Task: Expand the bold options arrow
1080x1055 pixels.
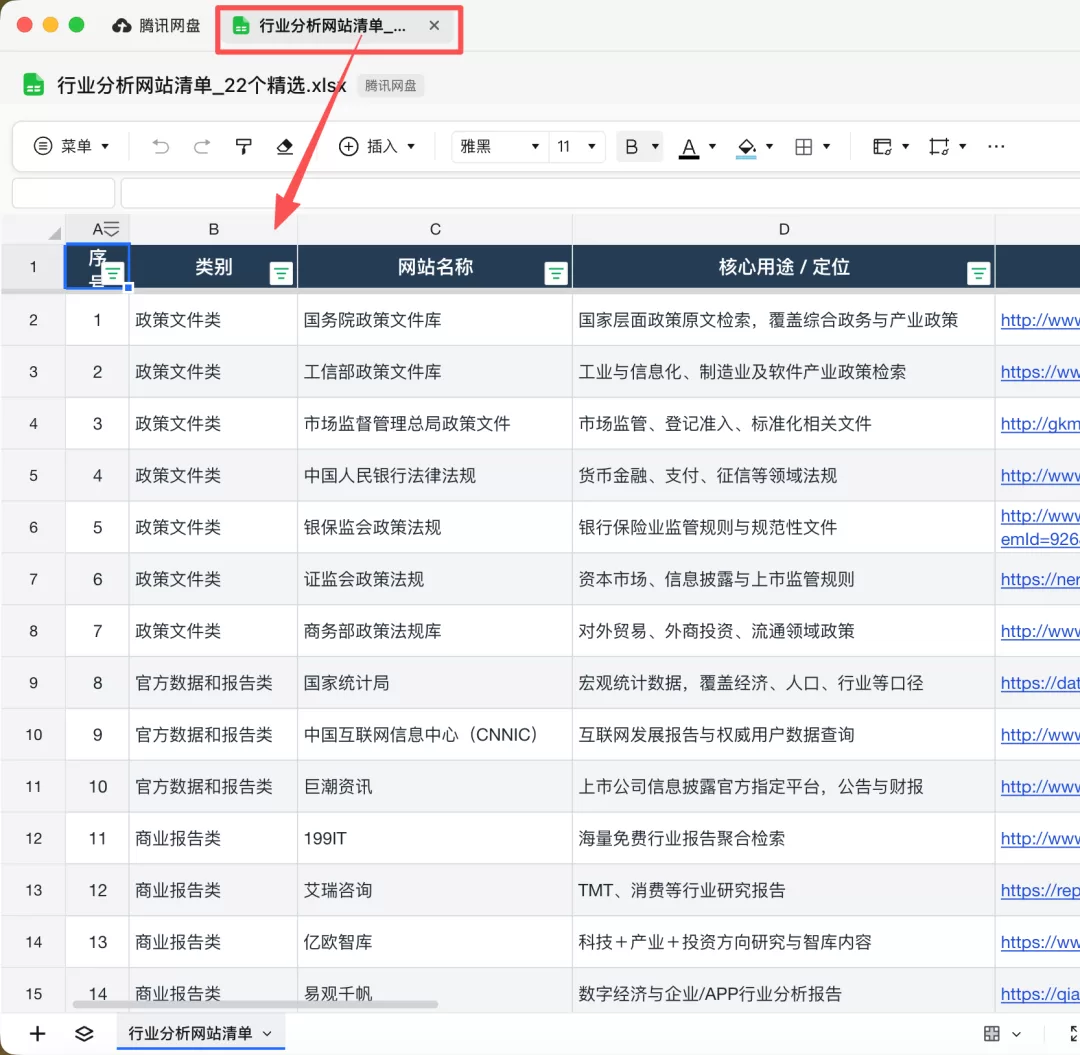Action: coord(655,146)
